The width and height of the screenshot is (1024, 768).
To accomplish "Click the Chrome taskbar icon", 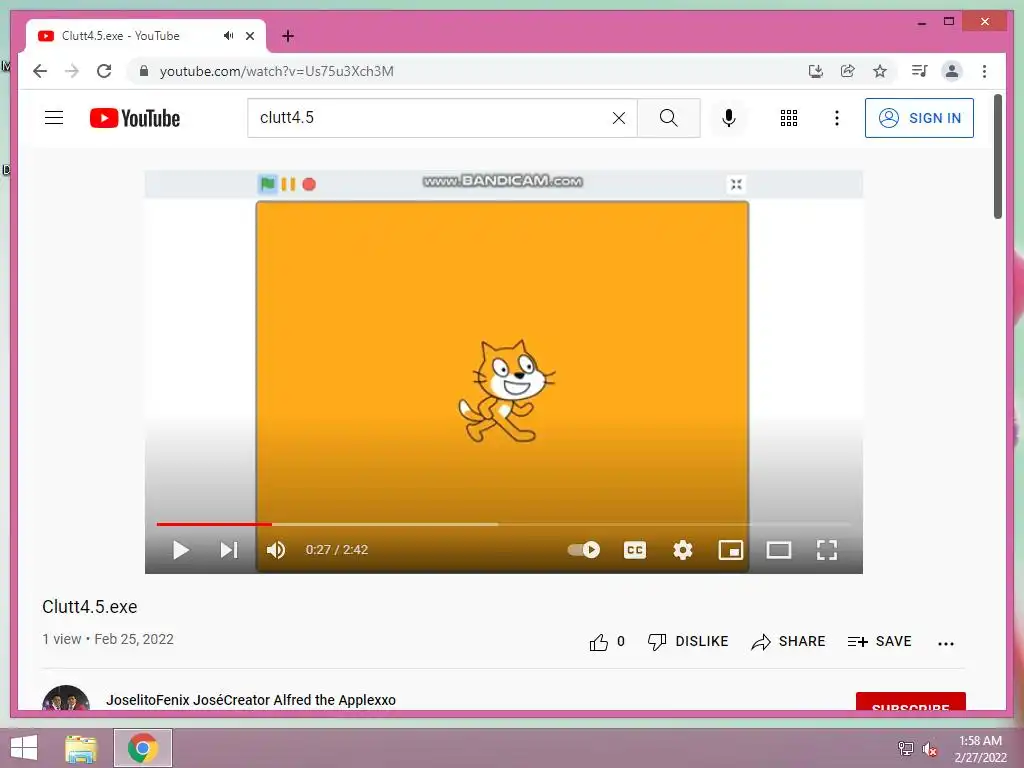I will click(142, 748).
